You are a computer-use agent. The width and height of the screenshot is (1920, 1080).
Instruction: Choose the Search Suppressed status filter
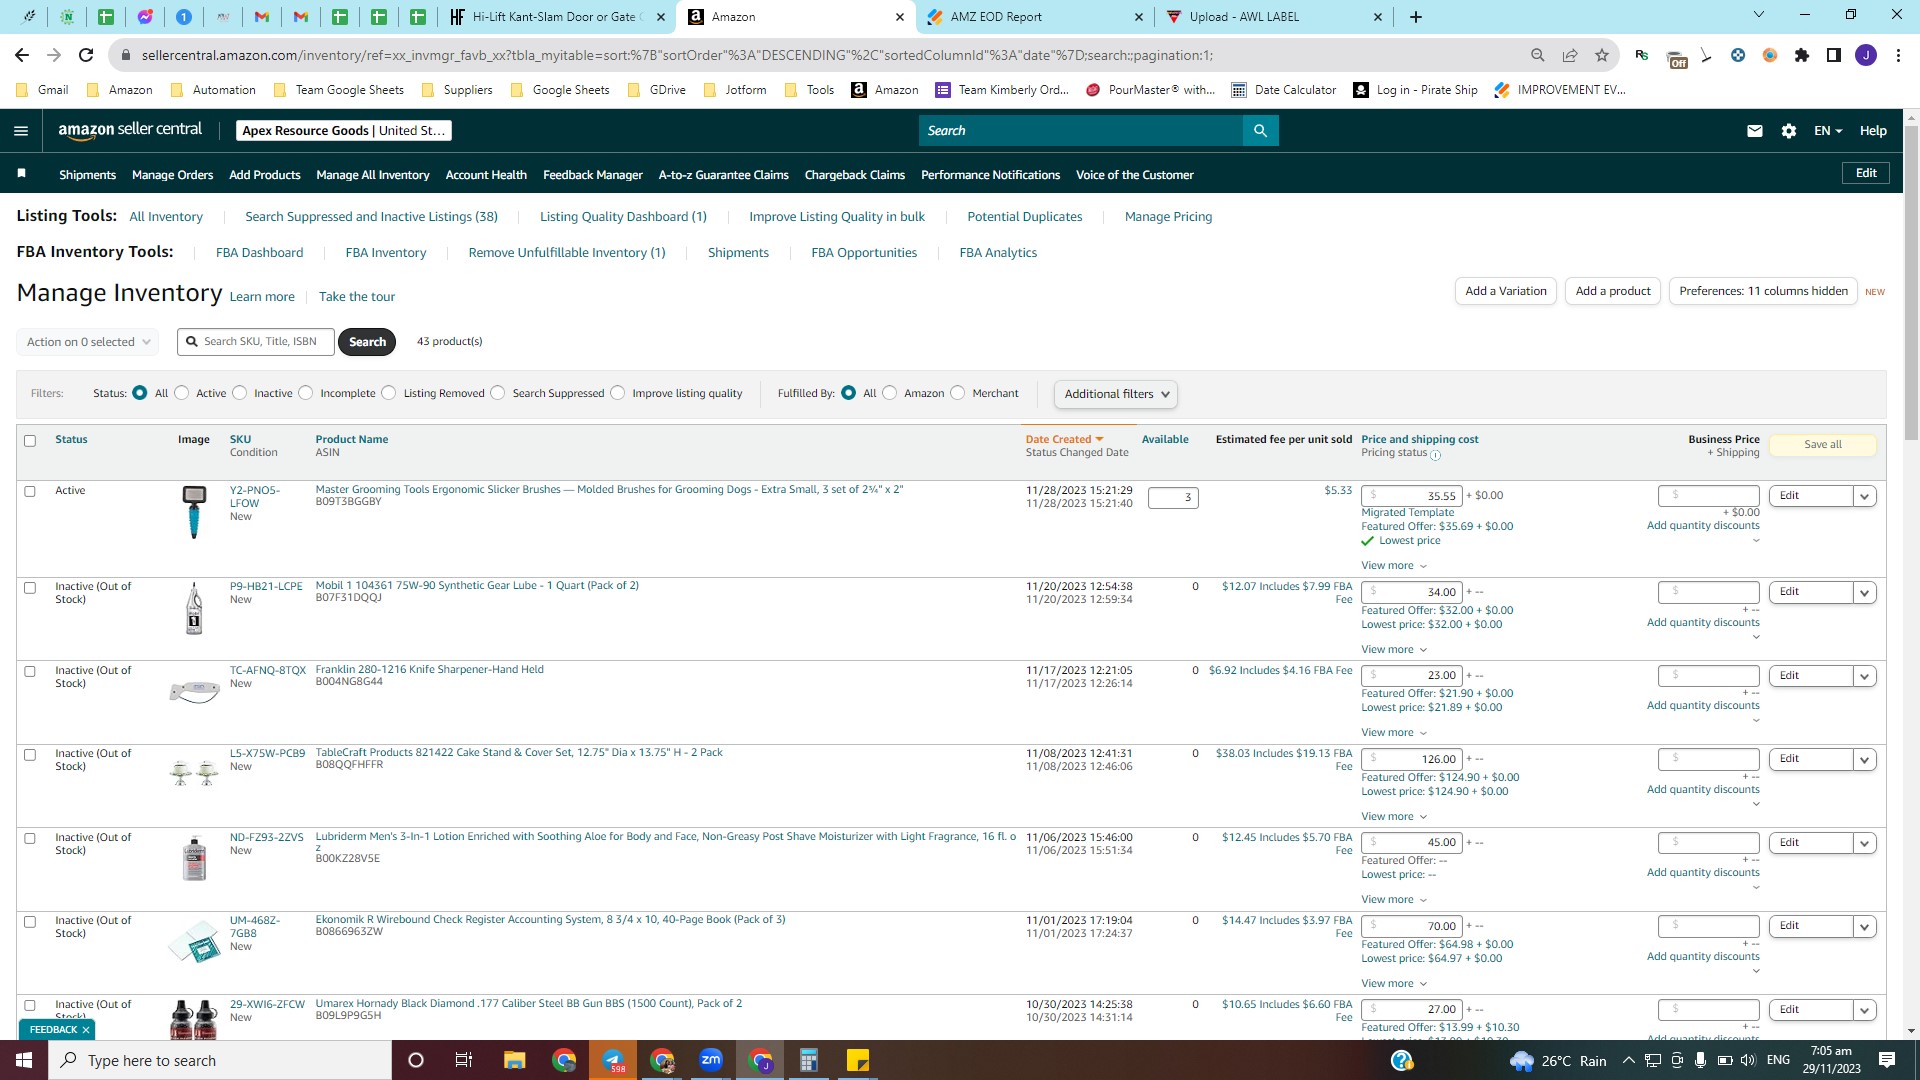coord(498,393)
